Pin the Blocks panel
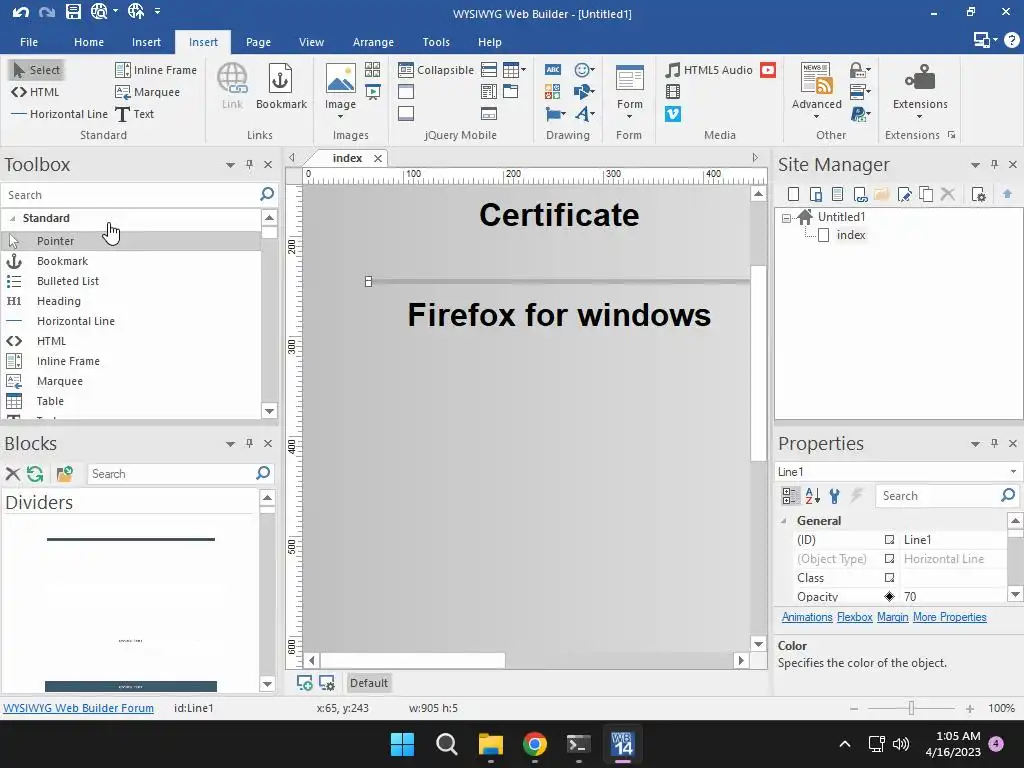The width and height of the screenshot is (1024, 768). point(249,443)
